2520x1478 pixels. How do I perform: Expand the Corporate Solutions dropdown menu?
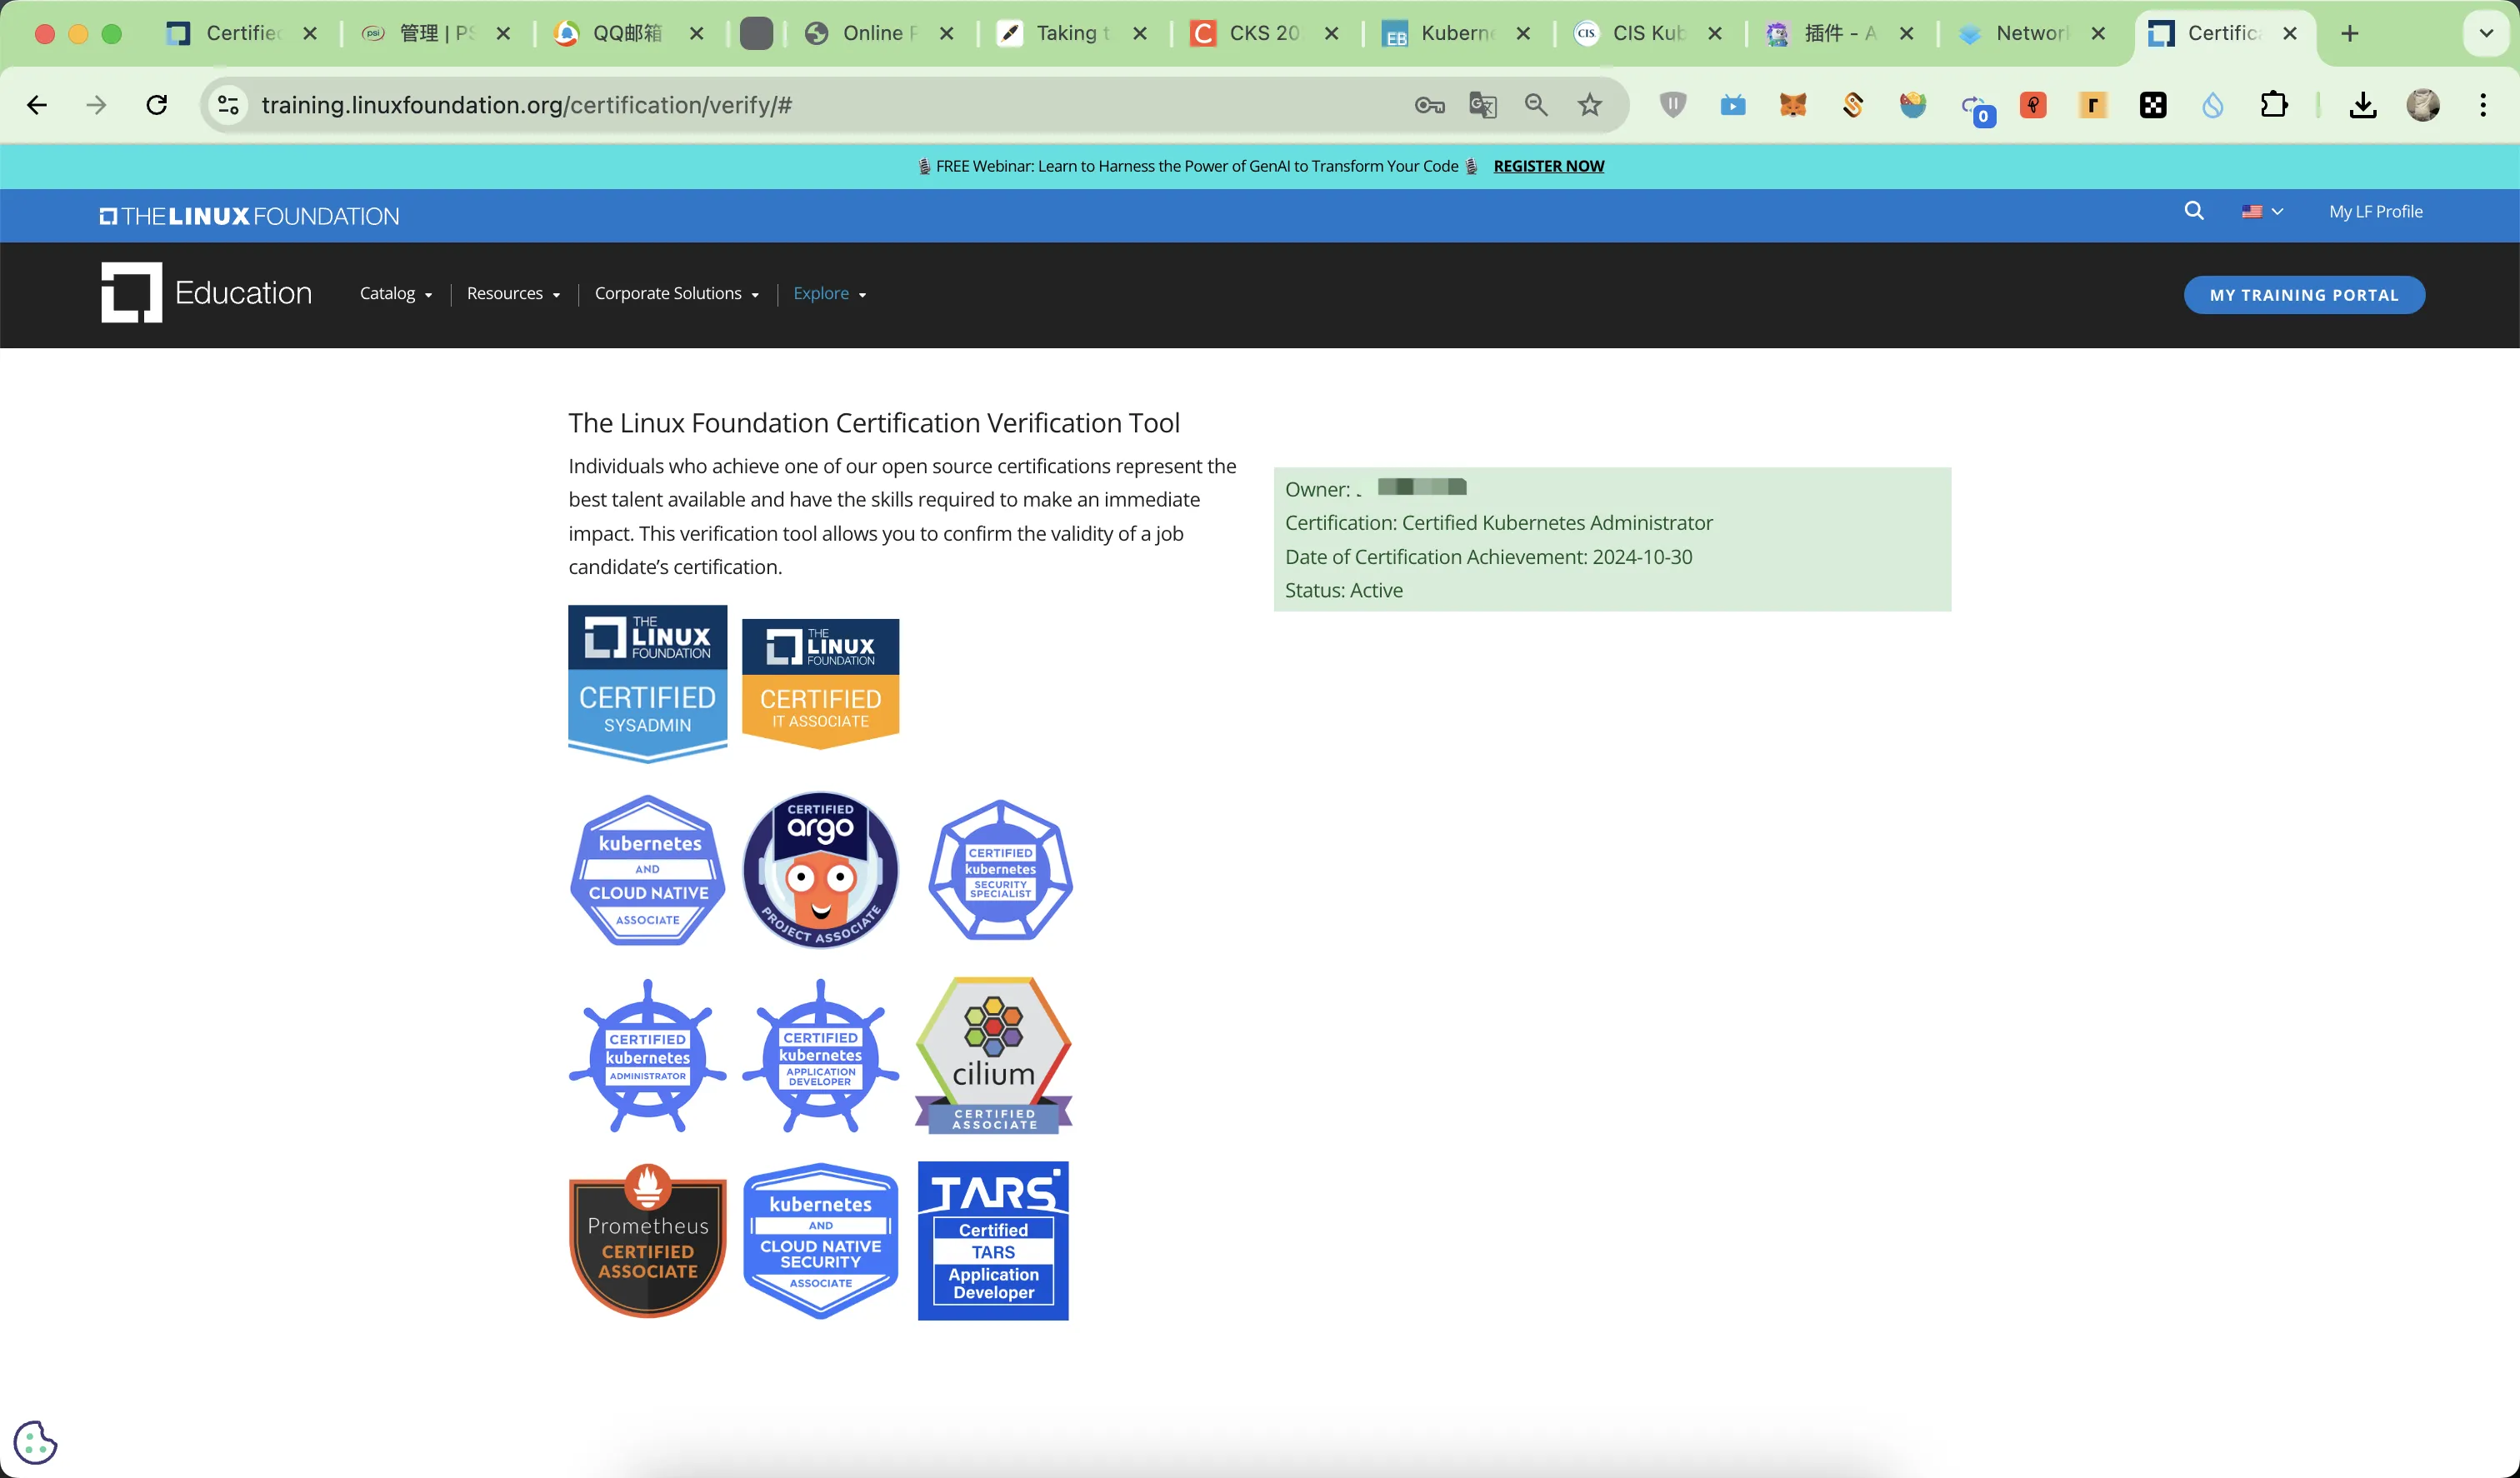(676, 293)
